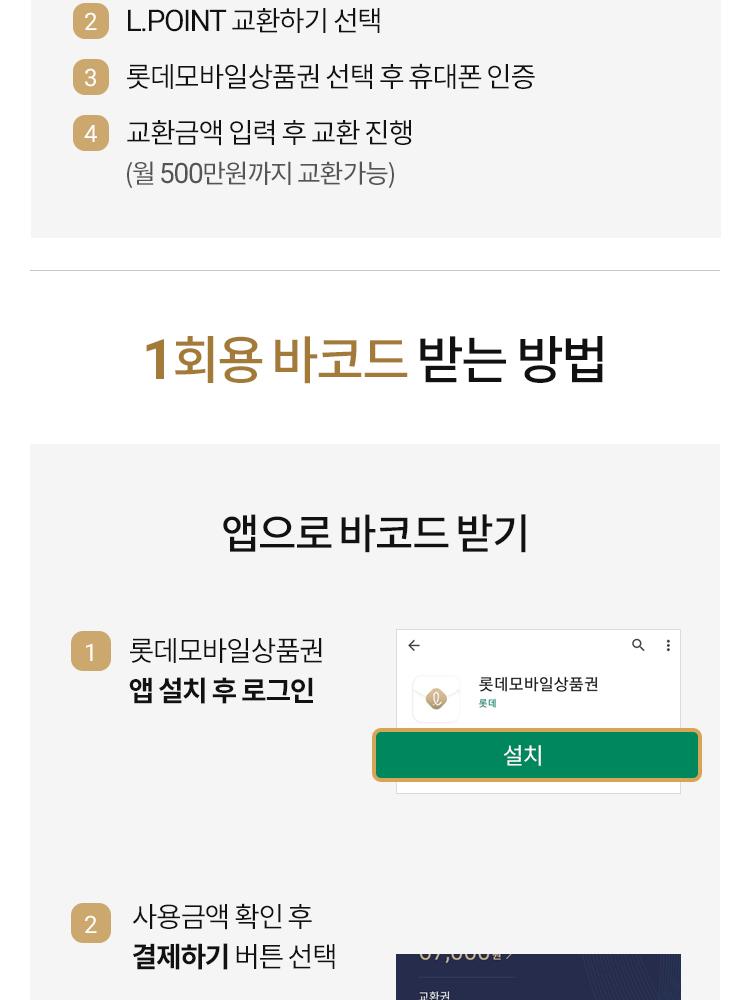Click the 앱으로 바코드 받기 section title

coord(375,533)
